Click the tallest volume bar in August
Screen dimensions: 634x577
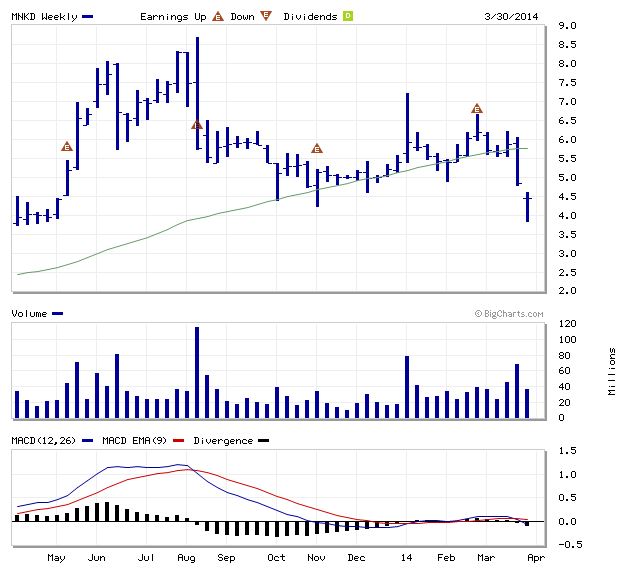coord(197,372)
